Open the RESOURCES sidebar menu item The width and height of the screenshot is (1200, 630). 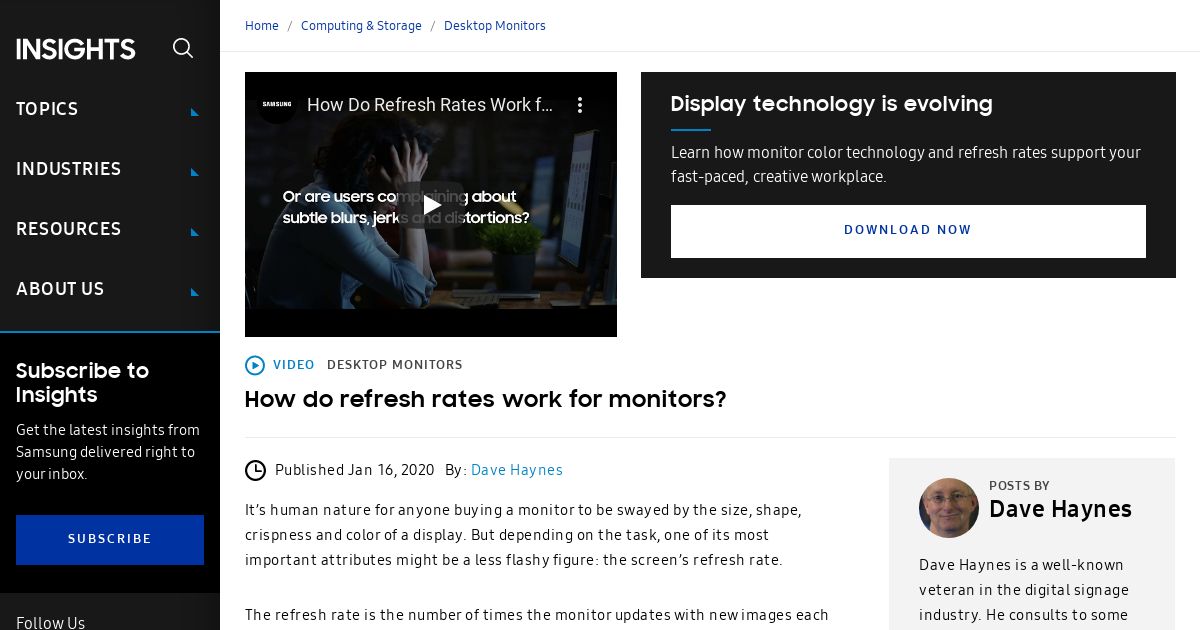pos(69,229)
